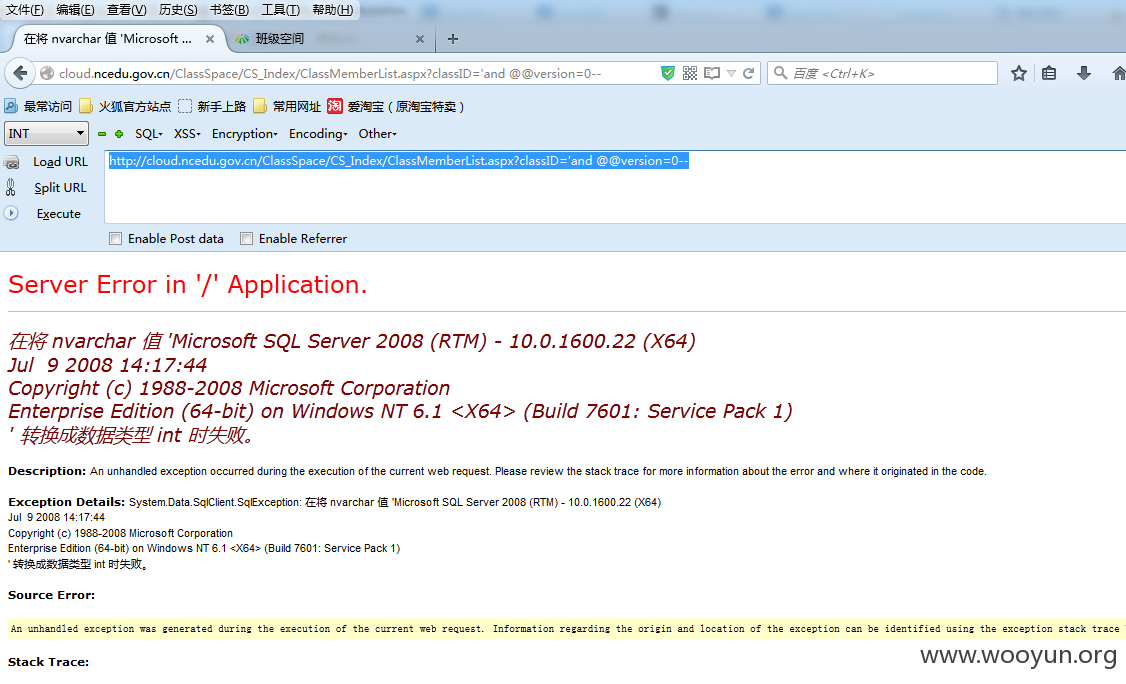Close the 在将 nvarchar 值 tab
This screenshot has width=1126, height=684.
click(210, 39)
